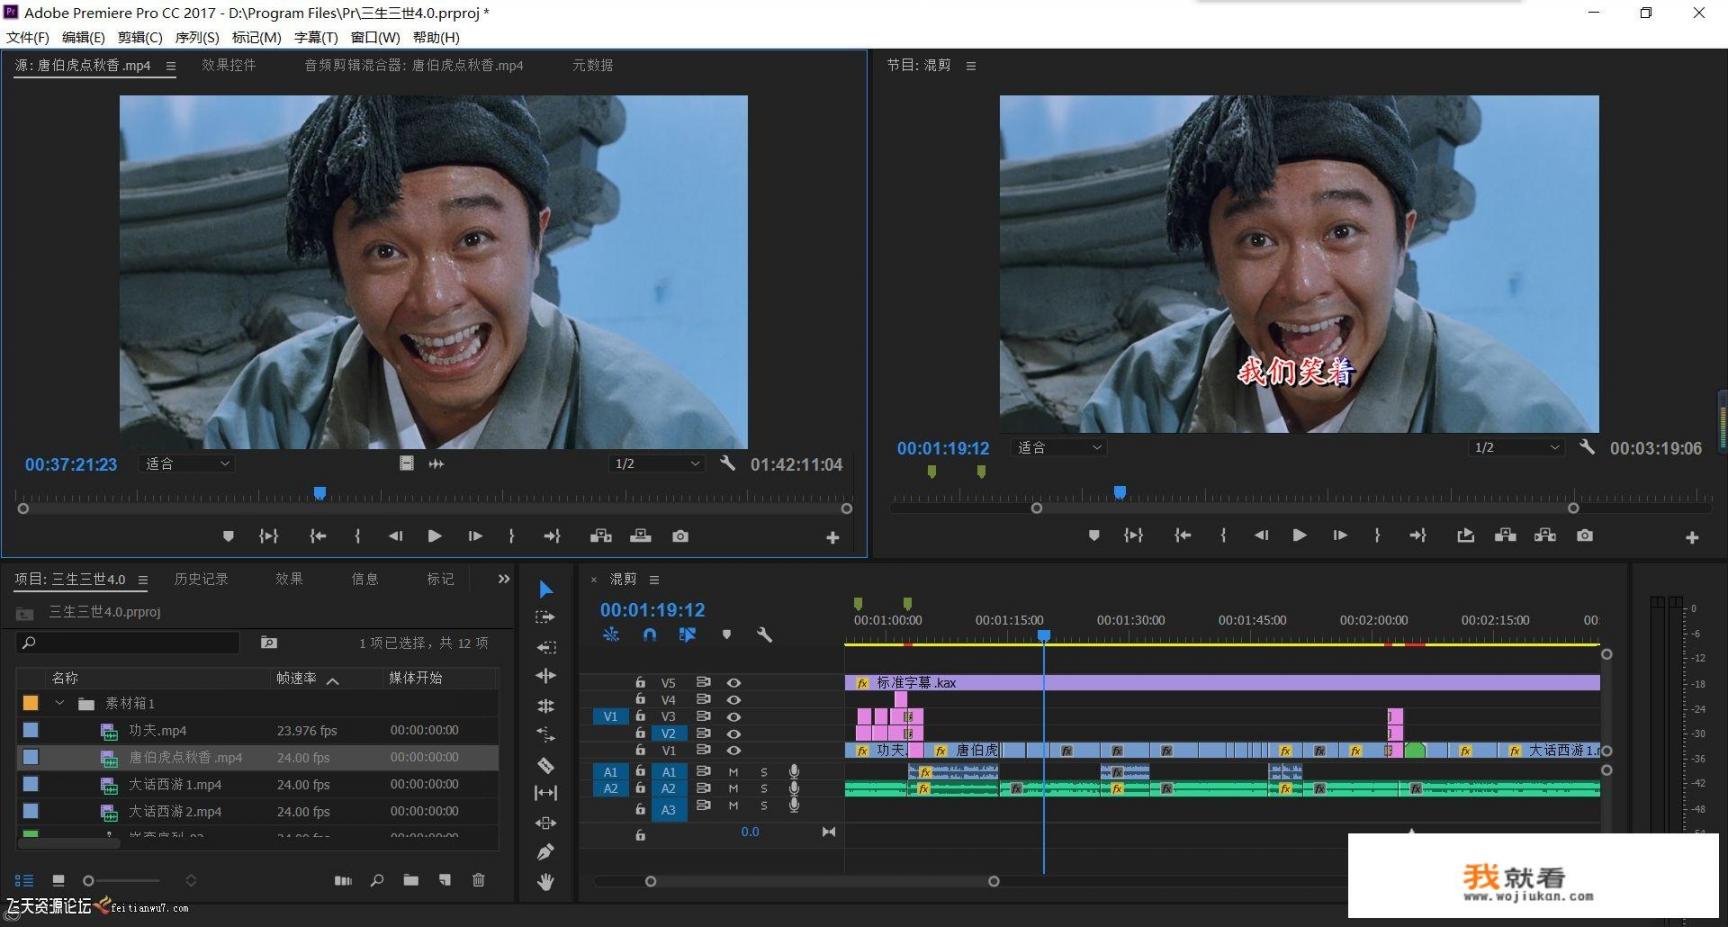Switch to 元数据 tab
The height and width of the screenshot is (927, 1728).
pos(593,65)
